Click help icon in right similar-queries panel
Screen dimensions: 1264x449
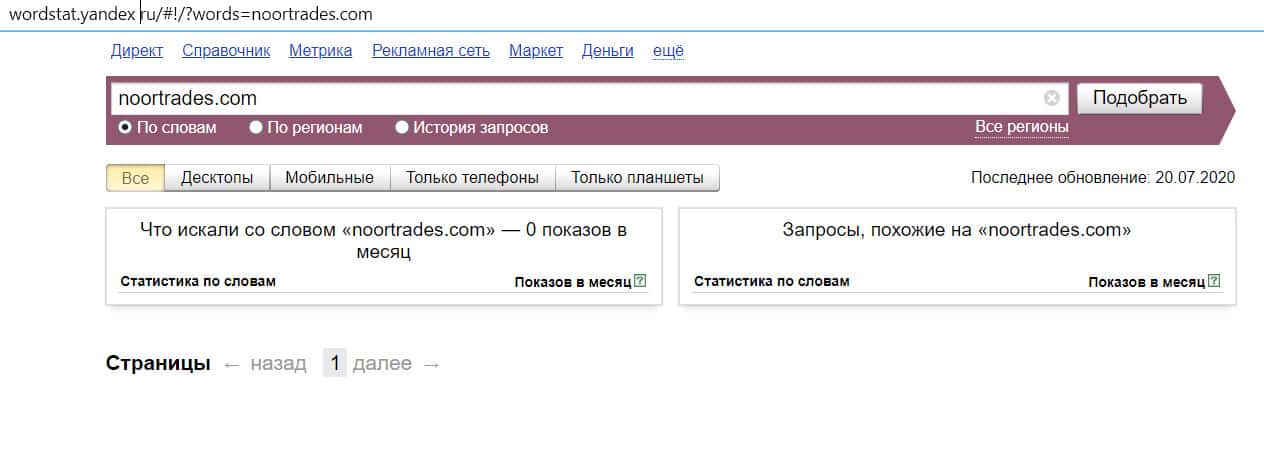(x=1214, y=282)
